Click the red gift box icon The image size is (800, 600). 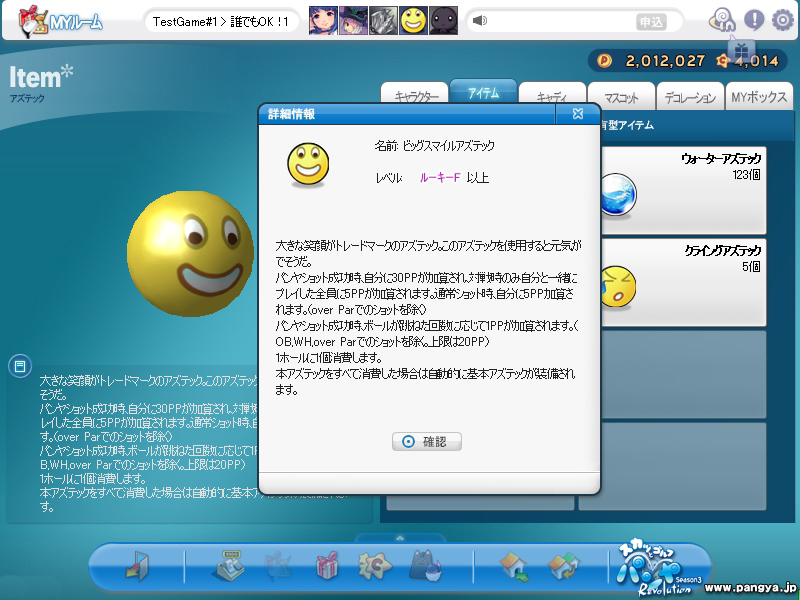(x=327, y=567)
